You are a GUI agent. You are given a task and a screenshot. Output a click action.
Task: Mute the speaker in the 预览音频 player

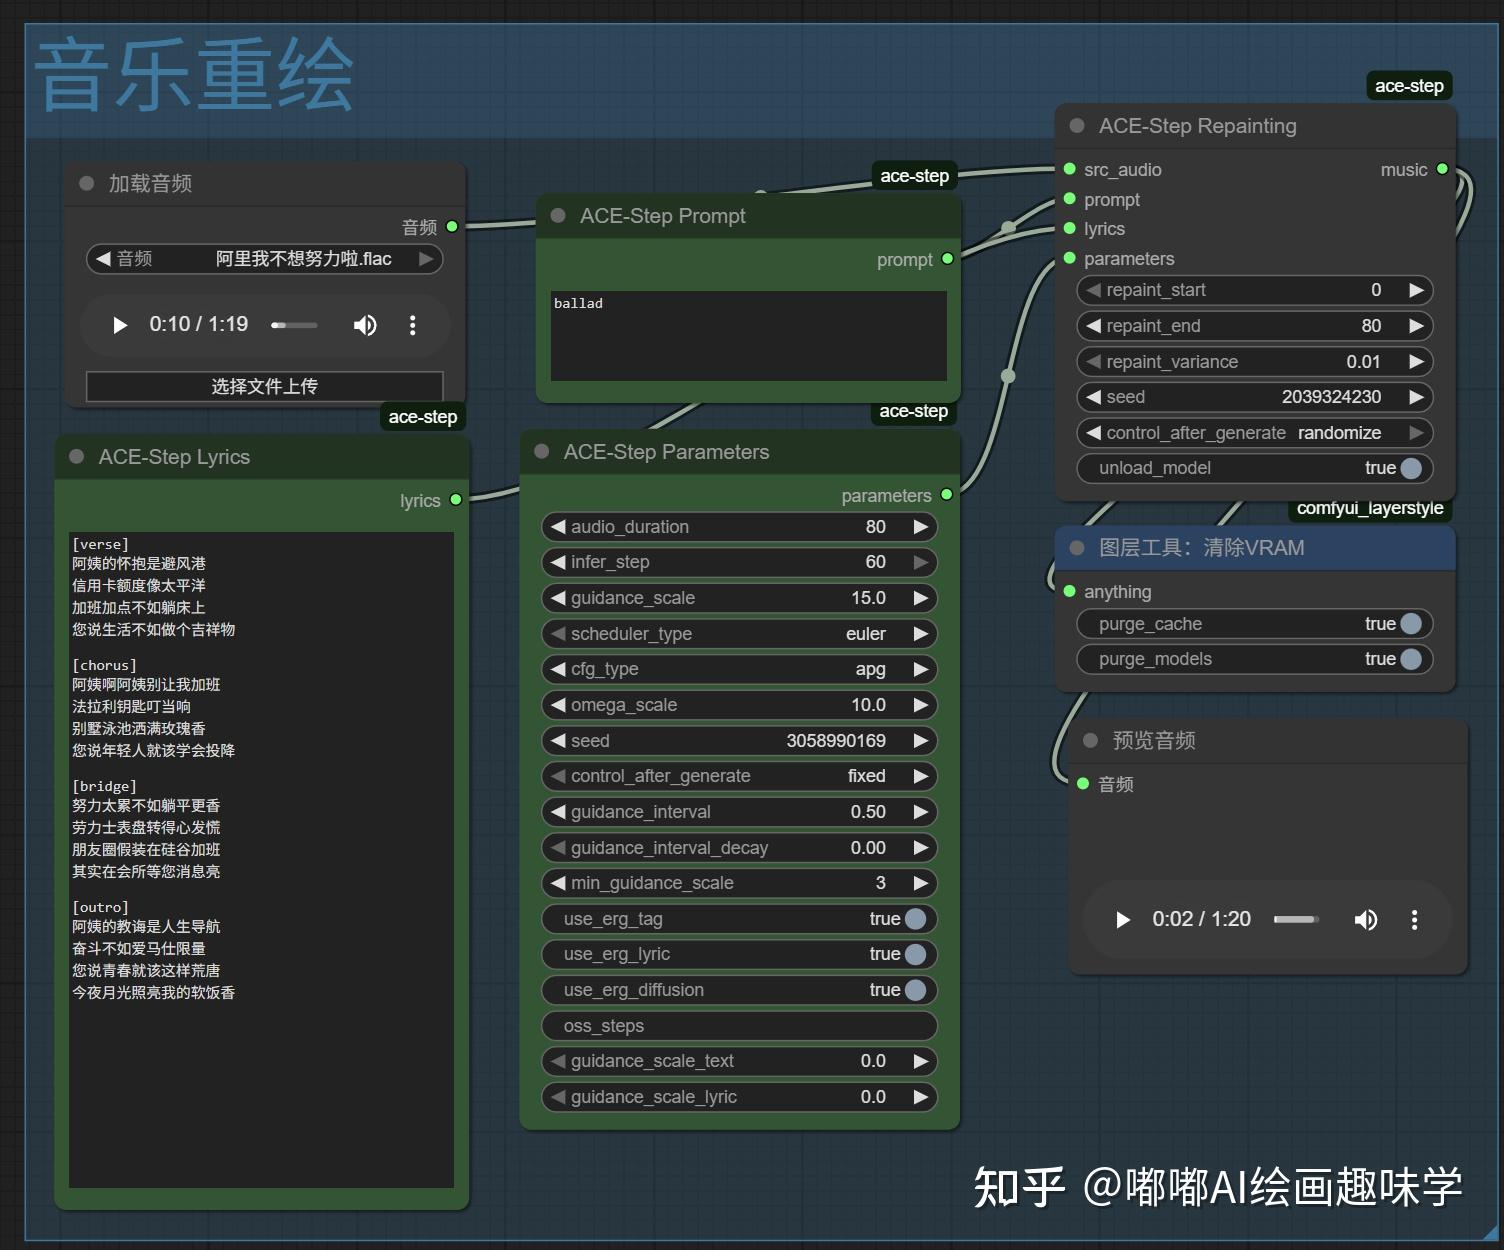click(x=1366, y=919)
